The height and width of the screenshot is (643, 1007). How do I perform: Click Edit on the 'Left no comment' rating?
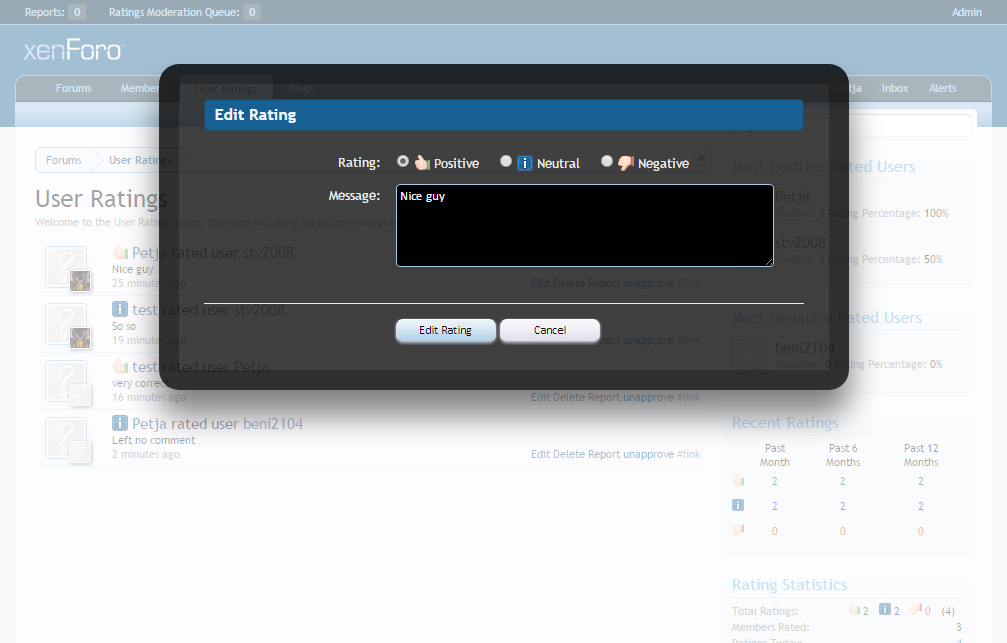[540, 454]
